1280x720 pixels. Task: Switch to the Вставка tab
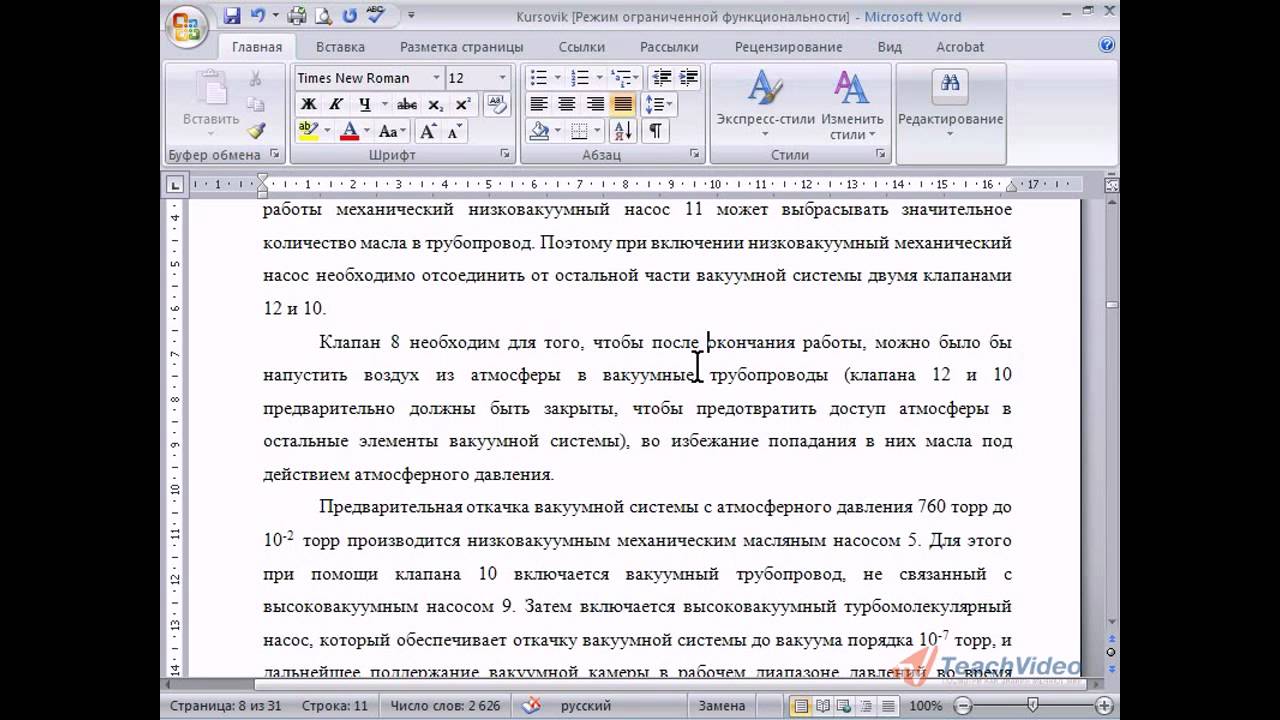click(340, 47)
